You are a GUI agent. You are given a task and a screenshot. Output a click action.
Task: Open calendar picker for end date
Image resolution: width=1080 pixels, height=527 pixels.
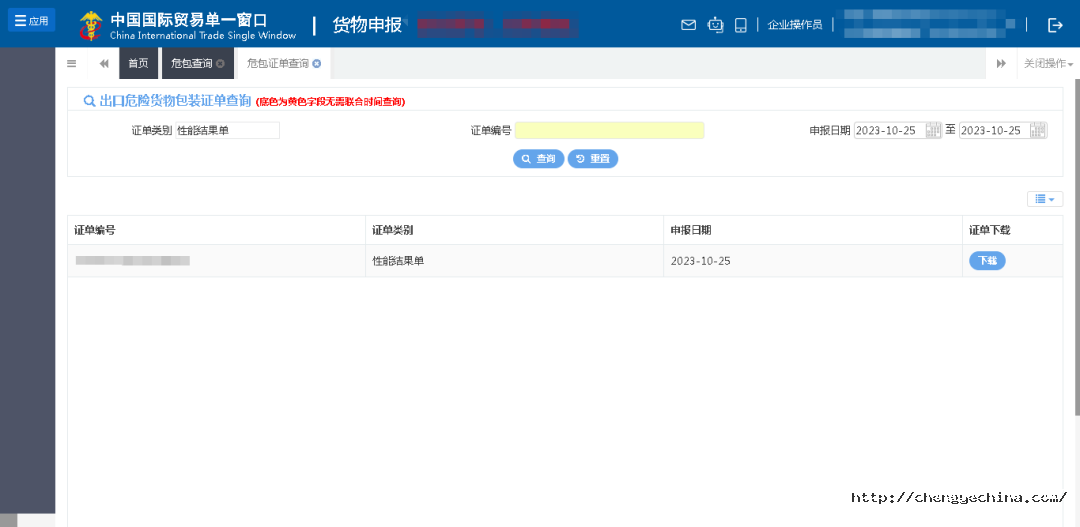(1039, 130)
